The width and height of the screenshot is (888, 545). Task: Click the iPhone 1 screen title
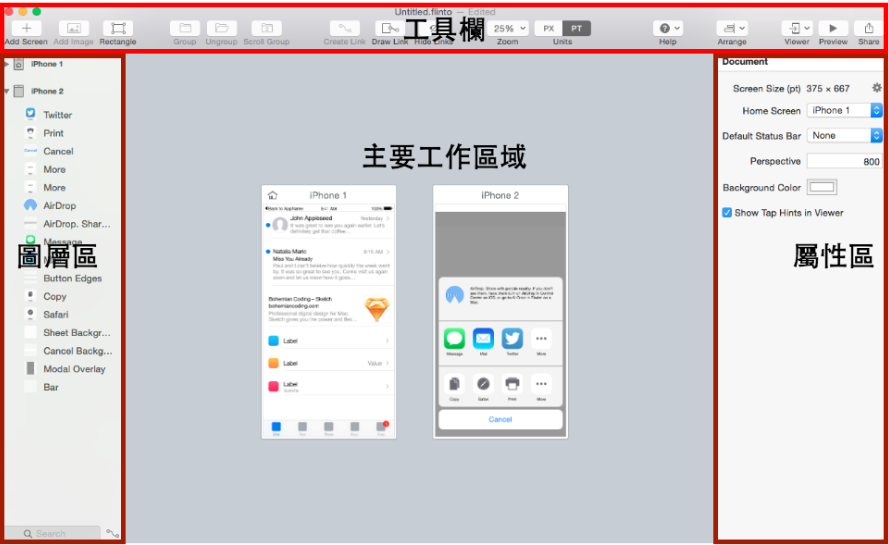[x=328, y=195]
